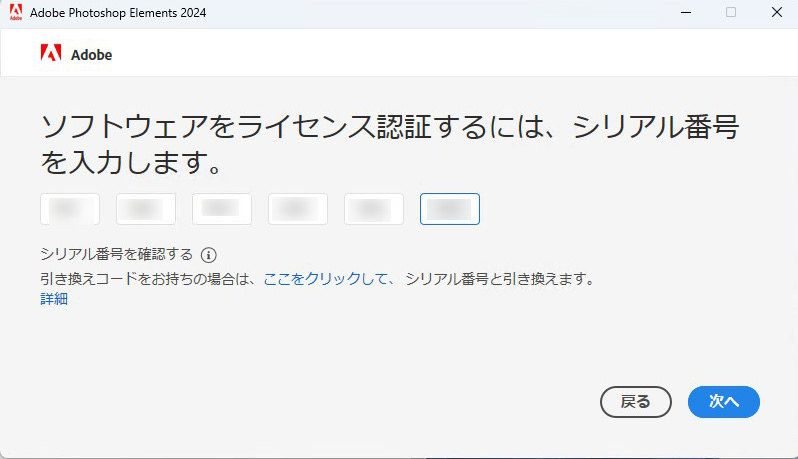Minimize the Photoshop Elements installer window
798x459 pixels.
pos(686,12)
